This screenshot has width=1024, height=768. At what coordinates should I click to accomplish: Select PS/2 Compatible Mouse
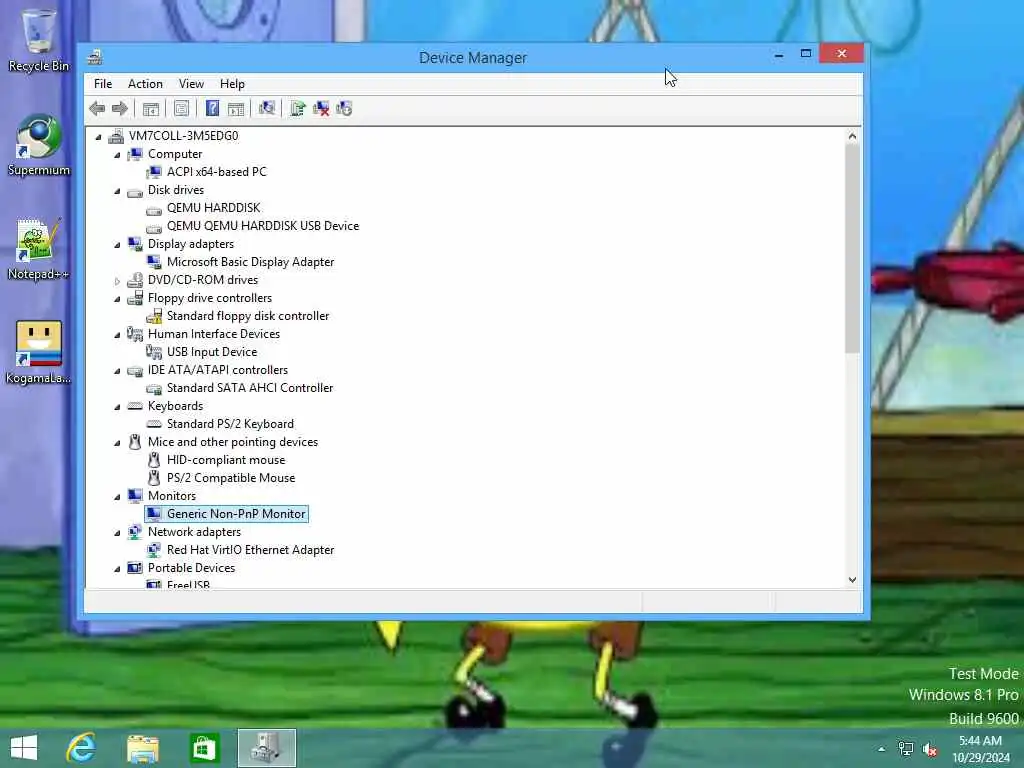pyautogui.click(x=231, y=478)
